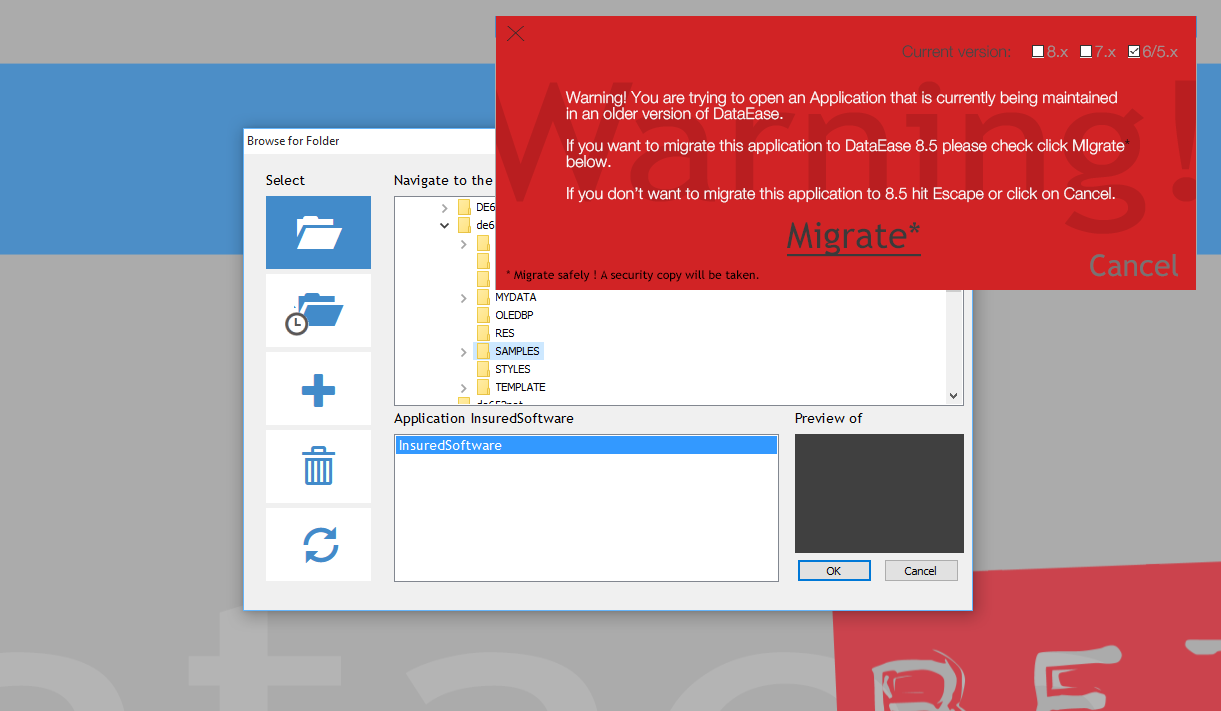
Task: Click Cancel in the red warning panel
Action: click(x=1133, y=265)
